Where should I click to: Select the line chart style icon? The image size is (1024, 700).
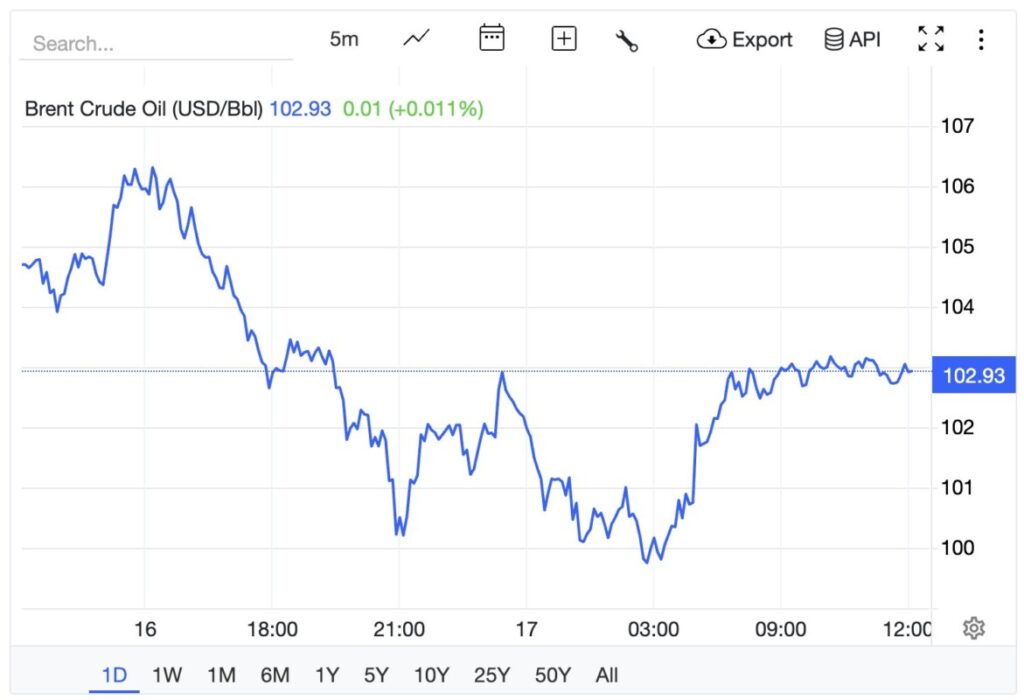click(x=416, y=38)
